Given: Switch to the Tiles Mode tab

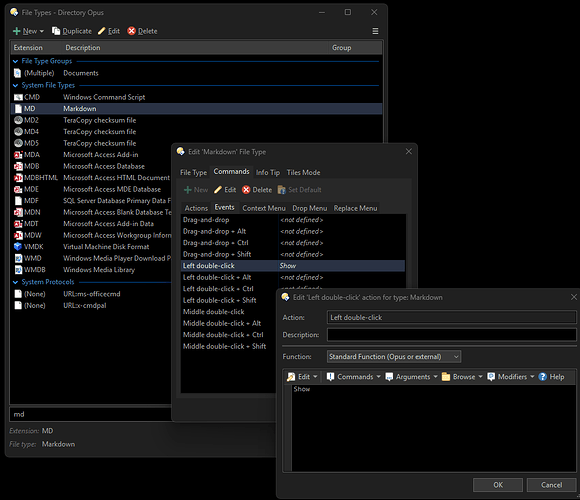Looking at the screenshot, I should click(x=303, y=172).
